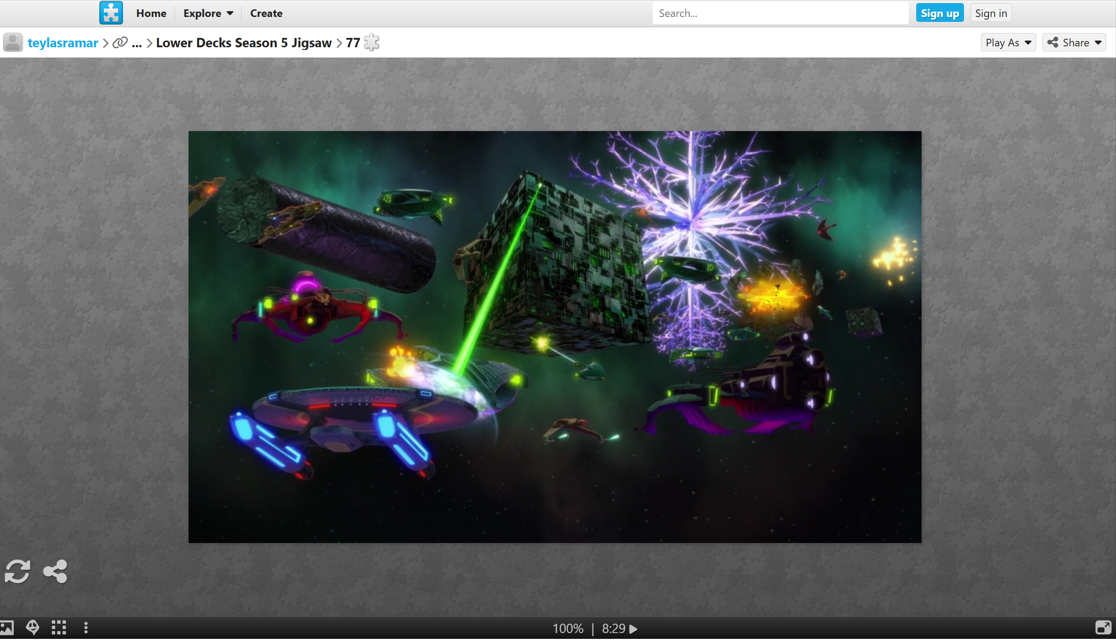Click the completed puzzle image
Screen dimensions: 1116x640
click(554, 337)
